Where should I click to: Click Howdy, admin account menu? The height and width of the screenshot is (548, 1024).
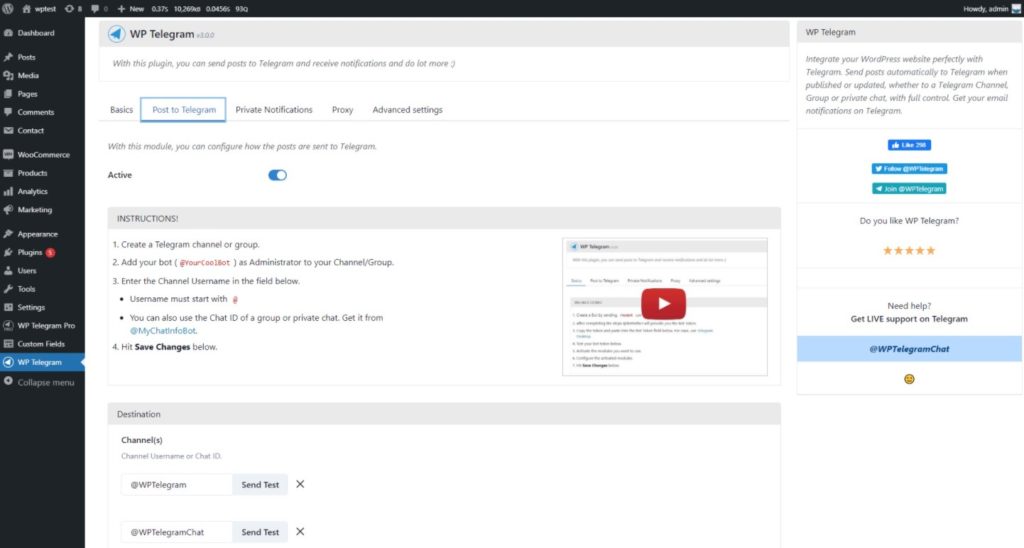(991, 8)
